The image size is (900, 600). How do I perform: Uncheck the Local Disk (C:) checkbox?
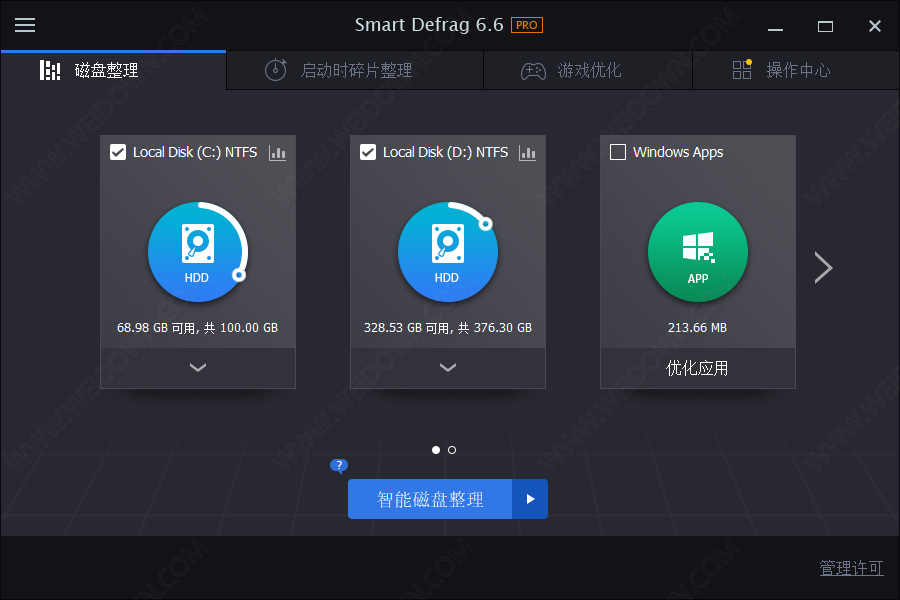118,152
